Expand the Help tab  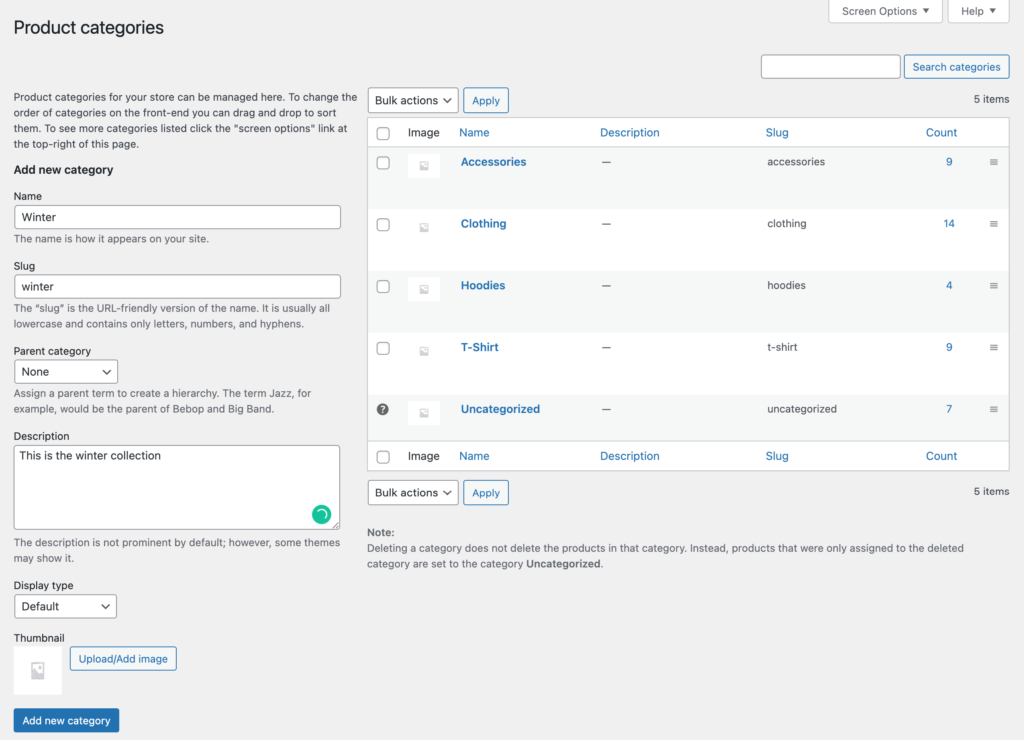tap(977, 11)
